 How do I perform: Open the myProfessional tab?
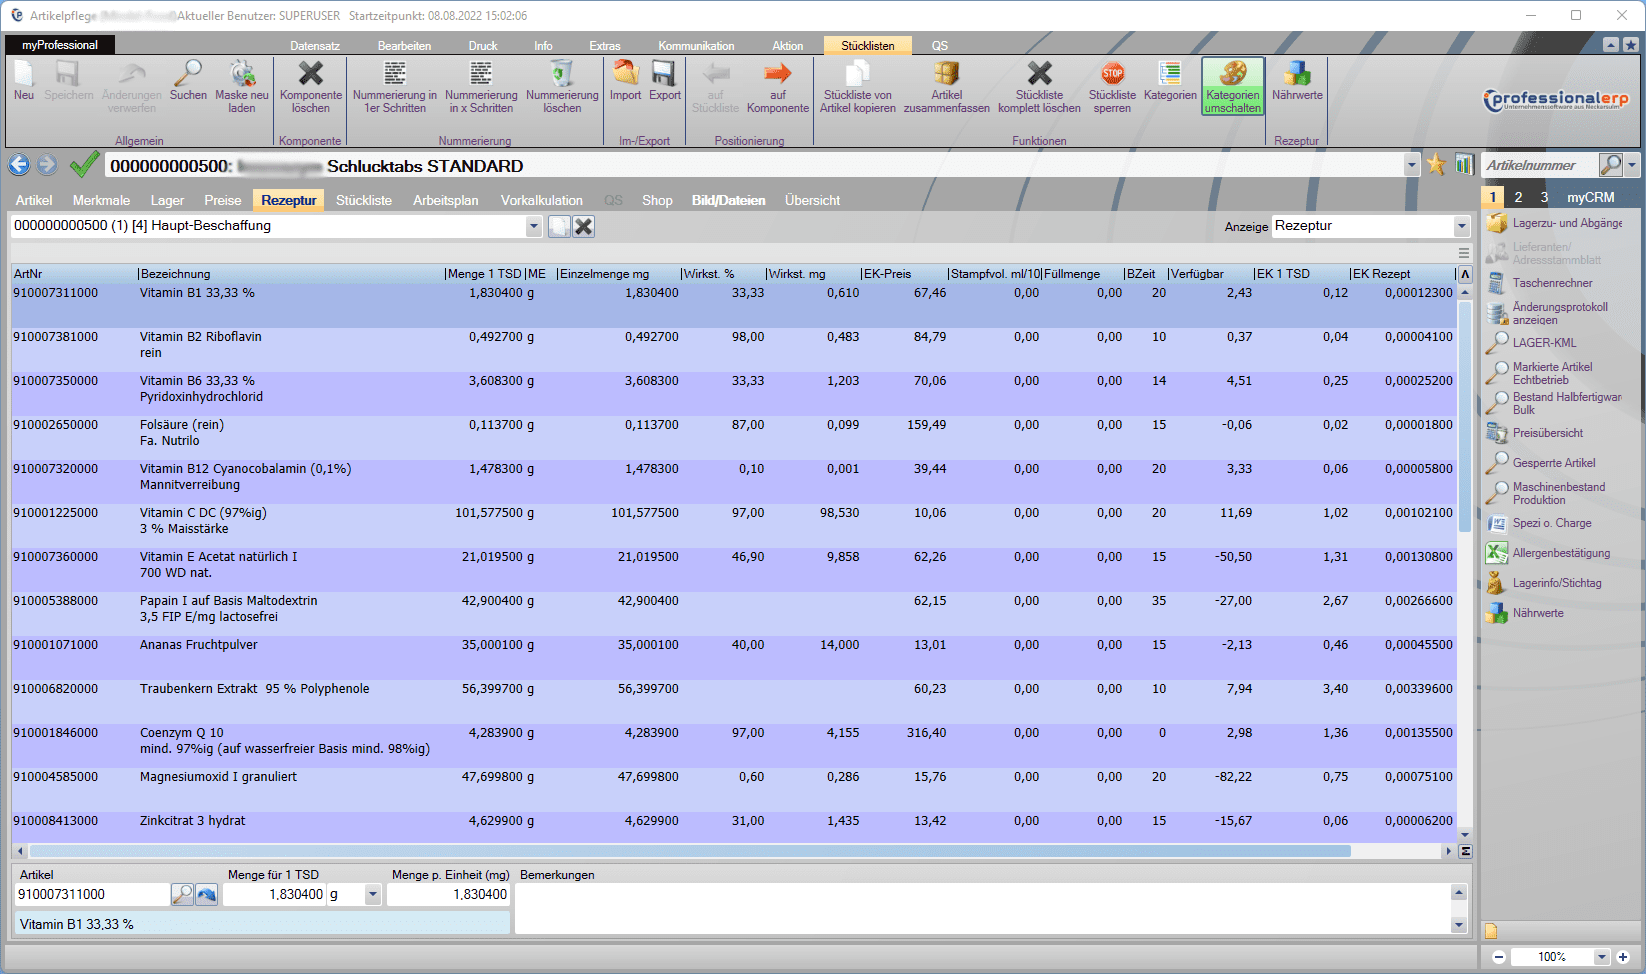pyautogui.click(x=60, y=45)
